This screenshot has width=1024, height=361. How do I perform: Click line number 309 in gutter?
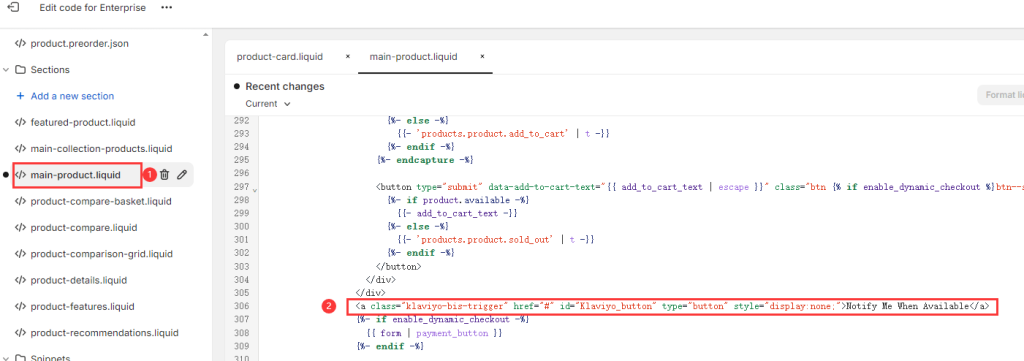click(241, 346)
